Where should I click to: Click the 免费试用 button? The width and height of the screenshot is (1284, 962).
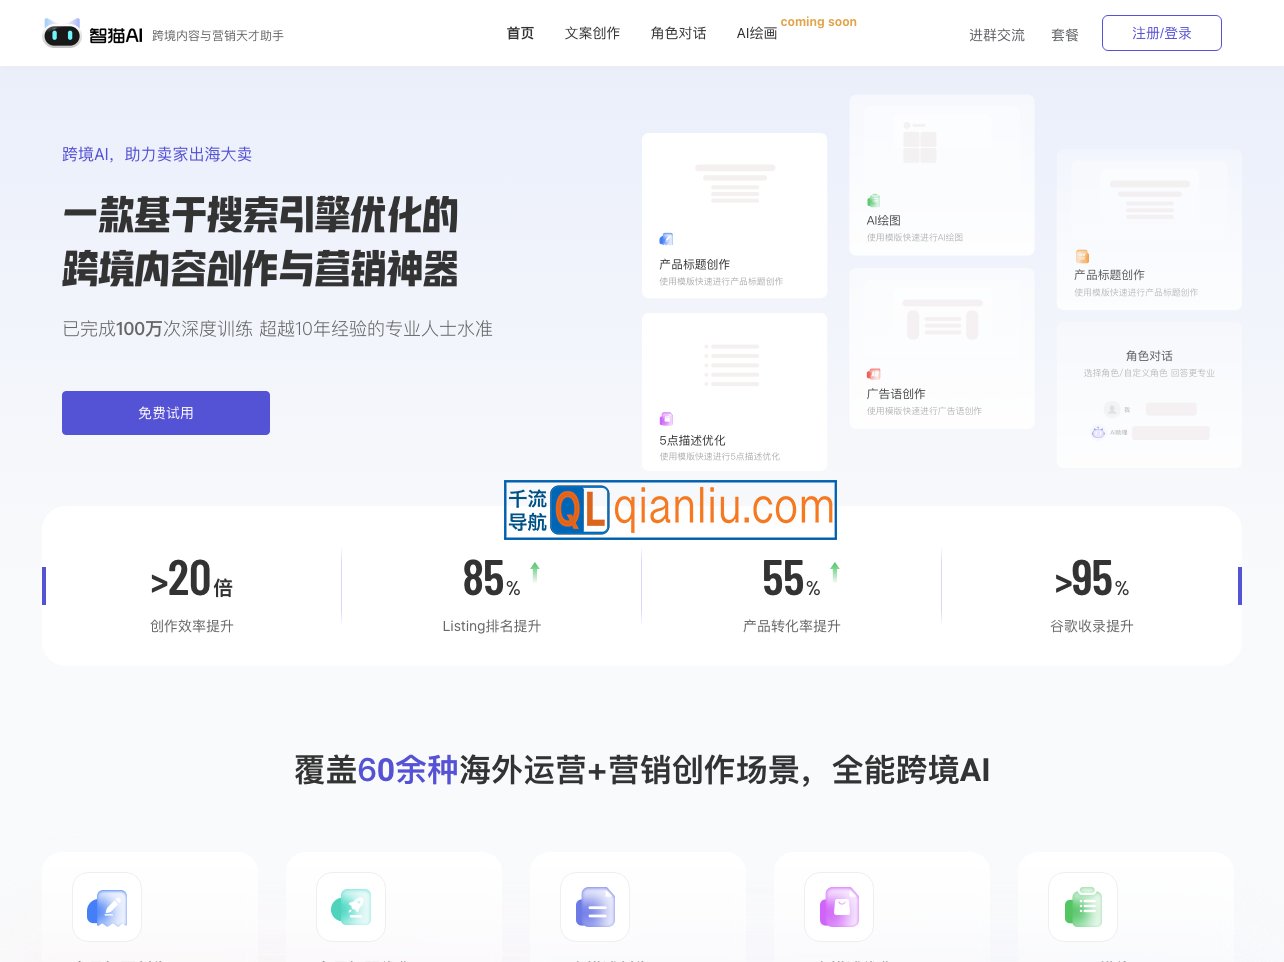(x=166, y=413)
